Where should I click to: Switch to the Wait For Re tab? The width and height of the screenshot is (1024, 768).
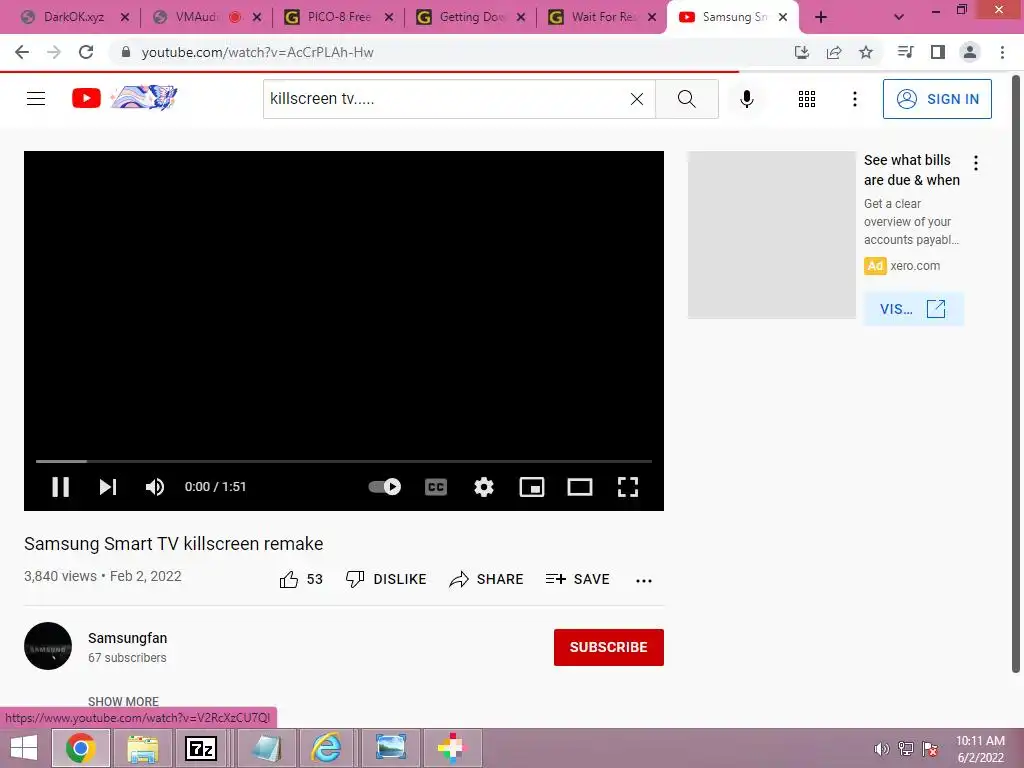pos(602,17)
